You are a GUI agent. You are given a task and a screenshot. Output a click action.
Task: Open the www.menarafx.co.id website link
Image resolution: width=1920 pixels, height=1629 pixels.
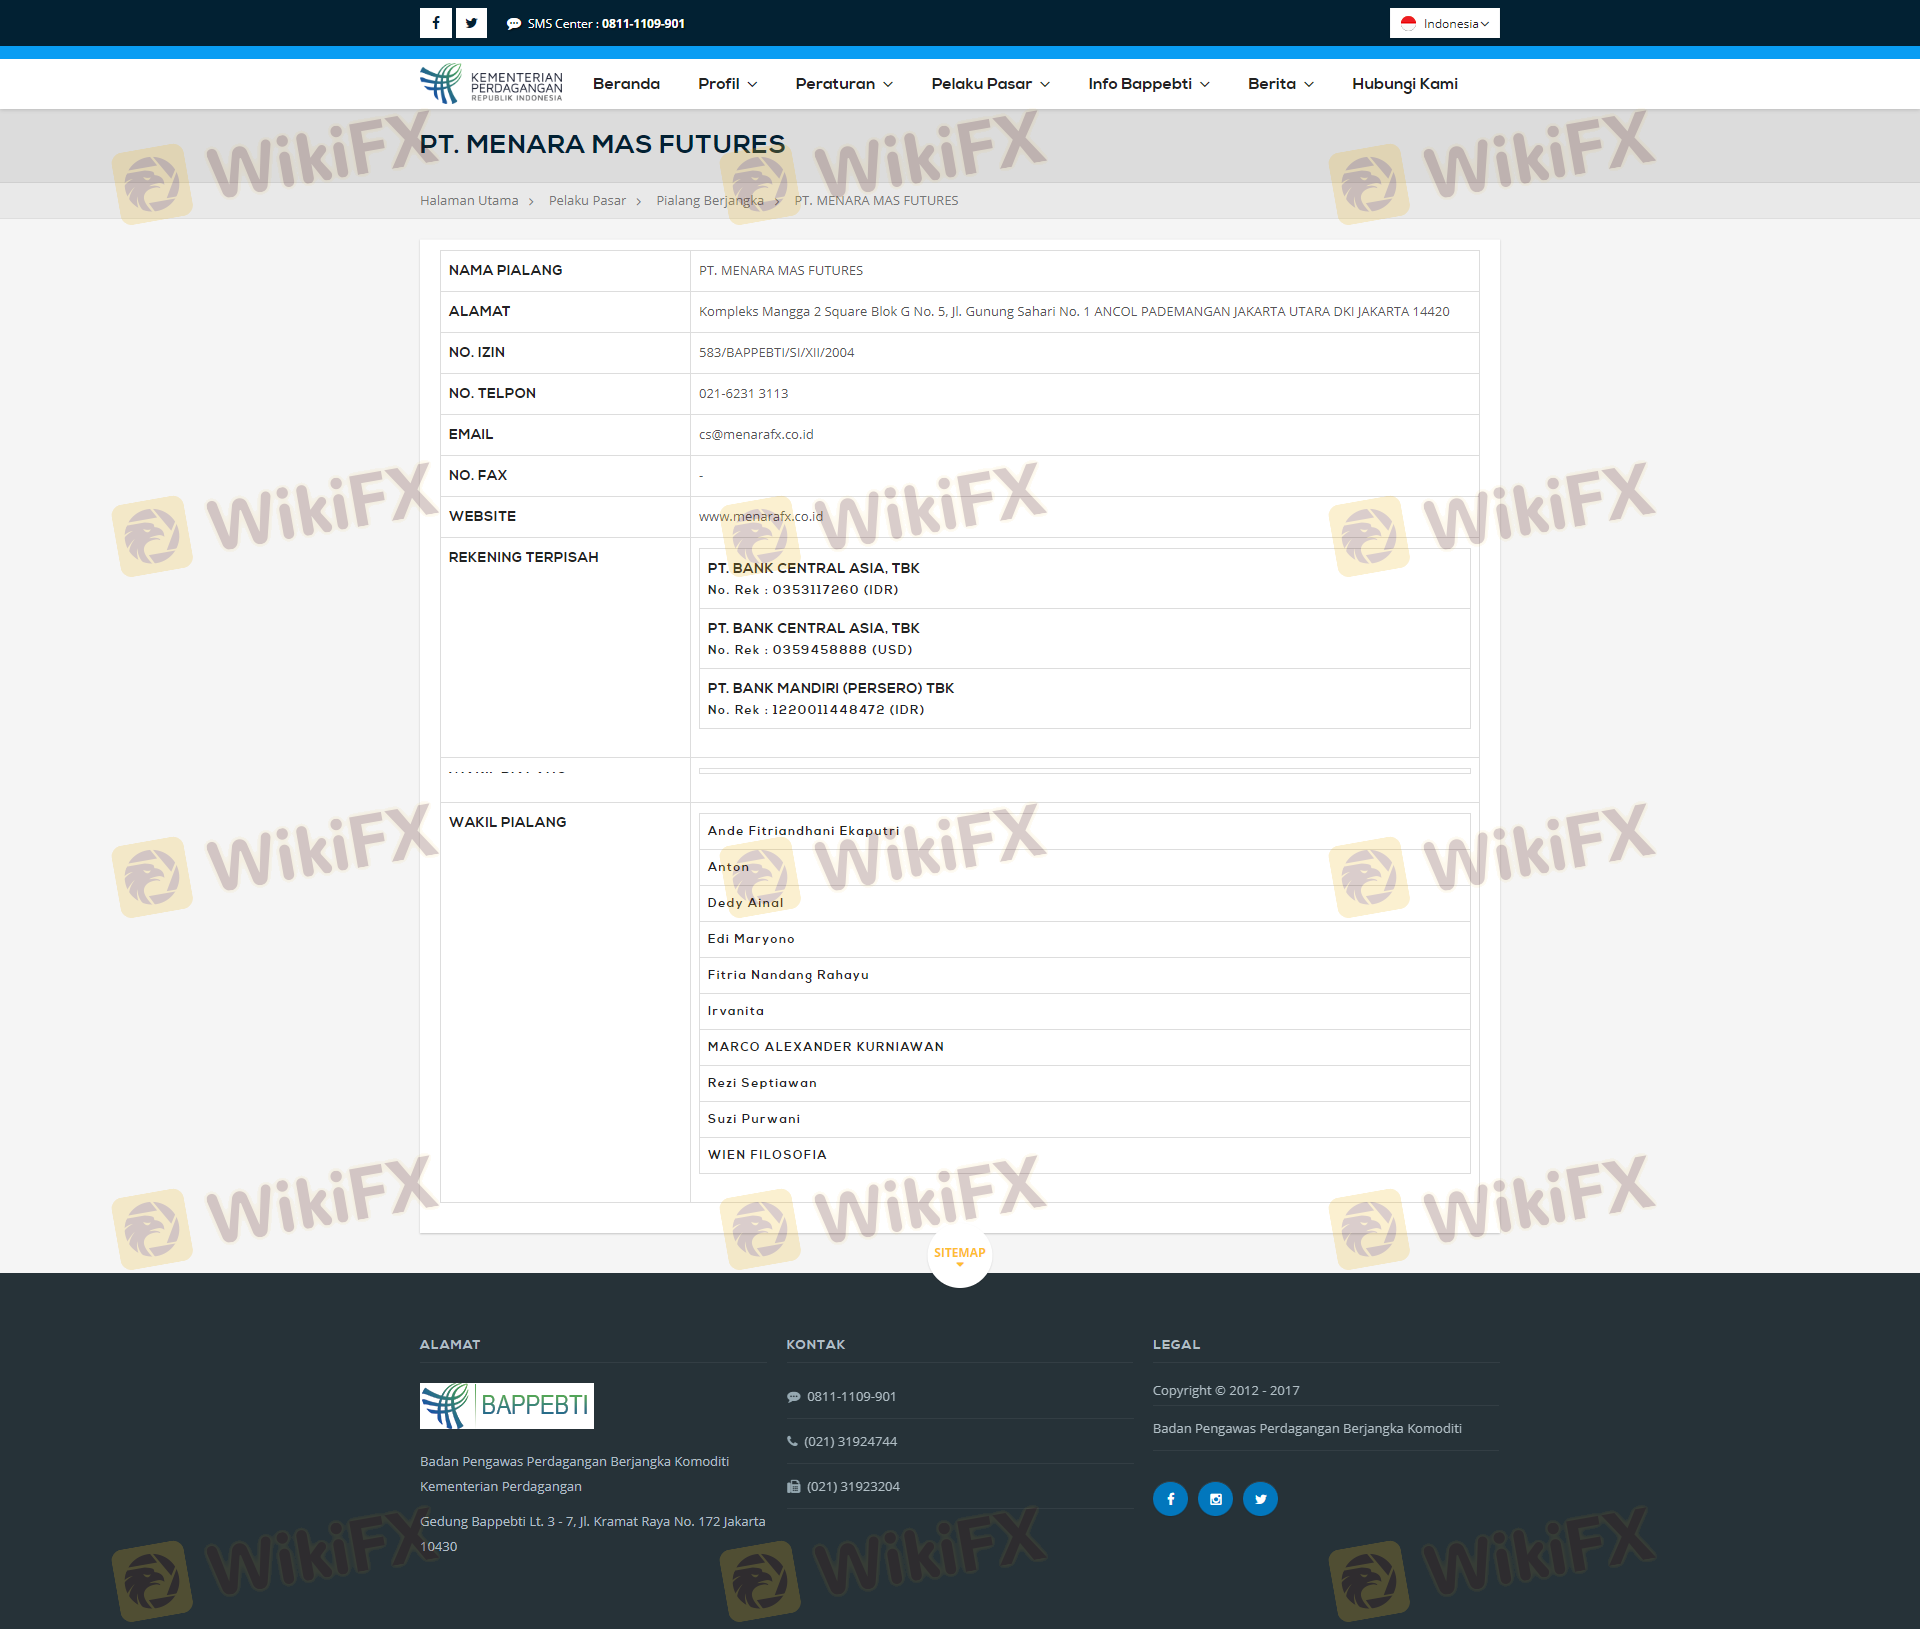coord(761,517)
